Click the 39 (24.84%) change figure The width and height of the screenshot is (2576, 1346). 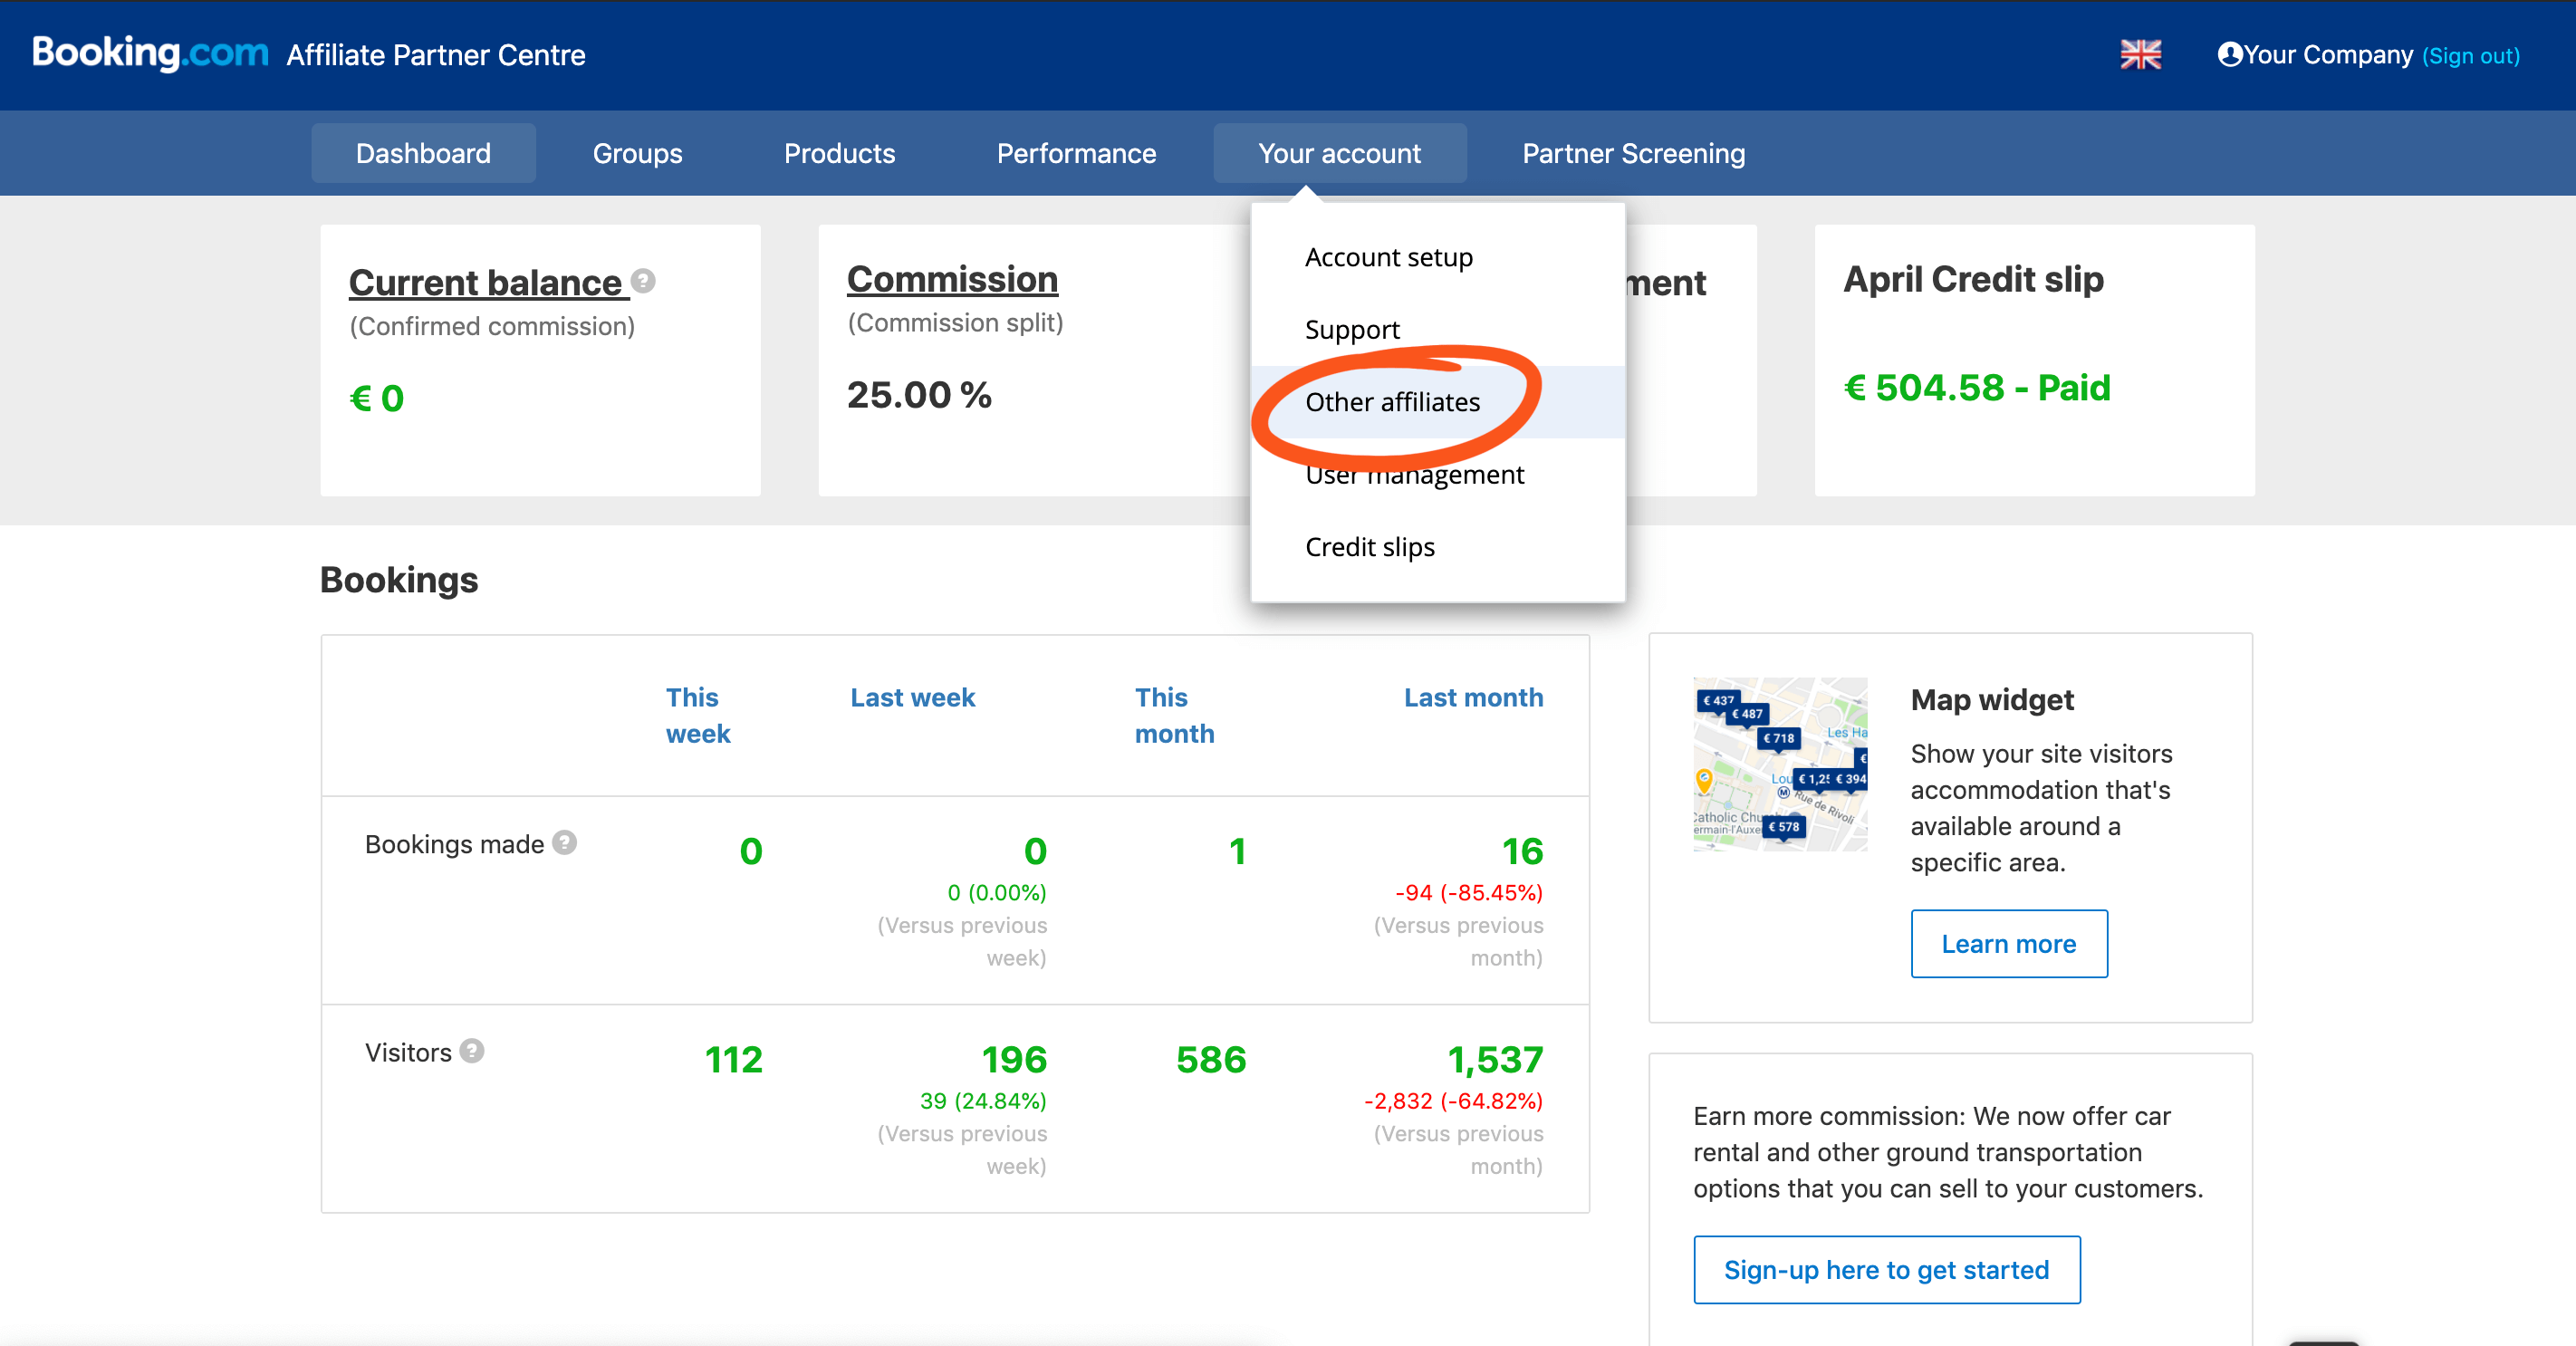(x=983, y=1100)
